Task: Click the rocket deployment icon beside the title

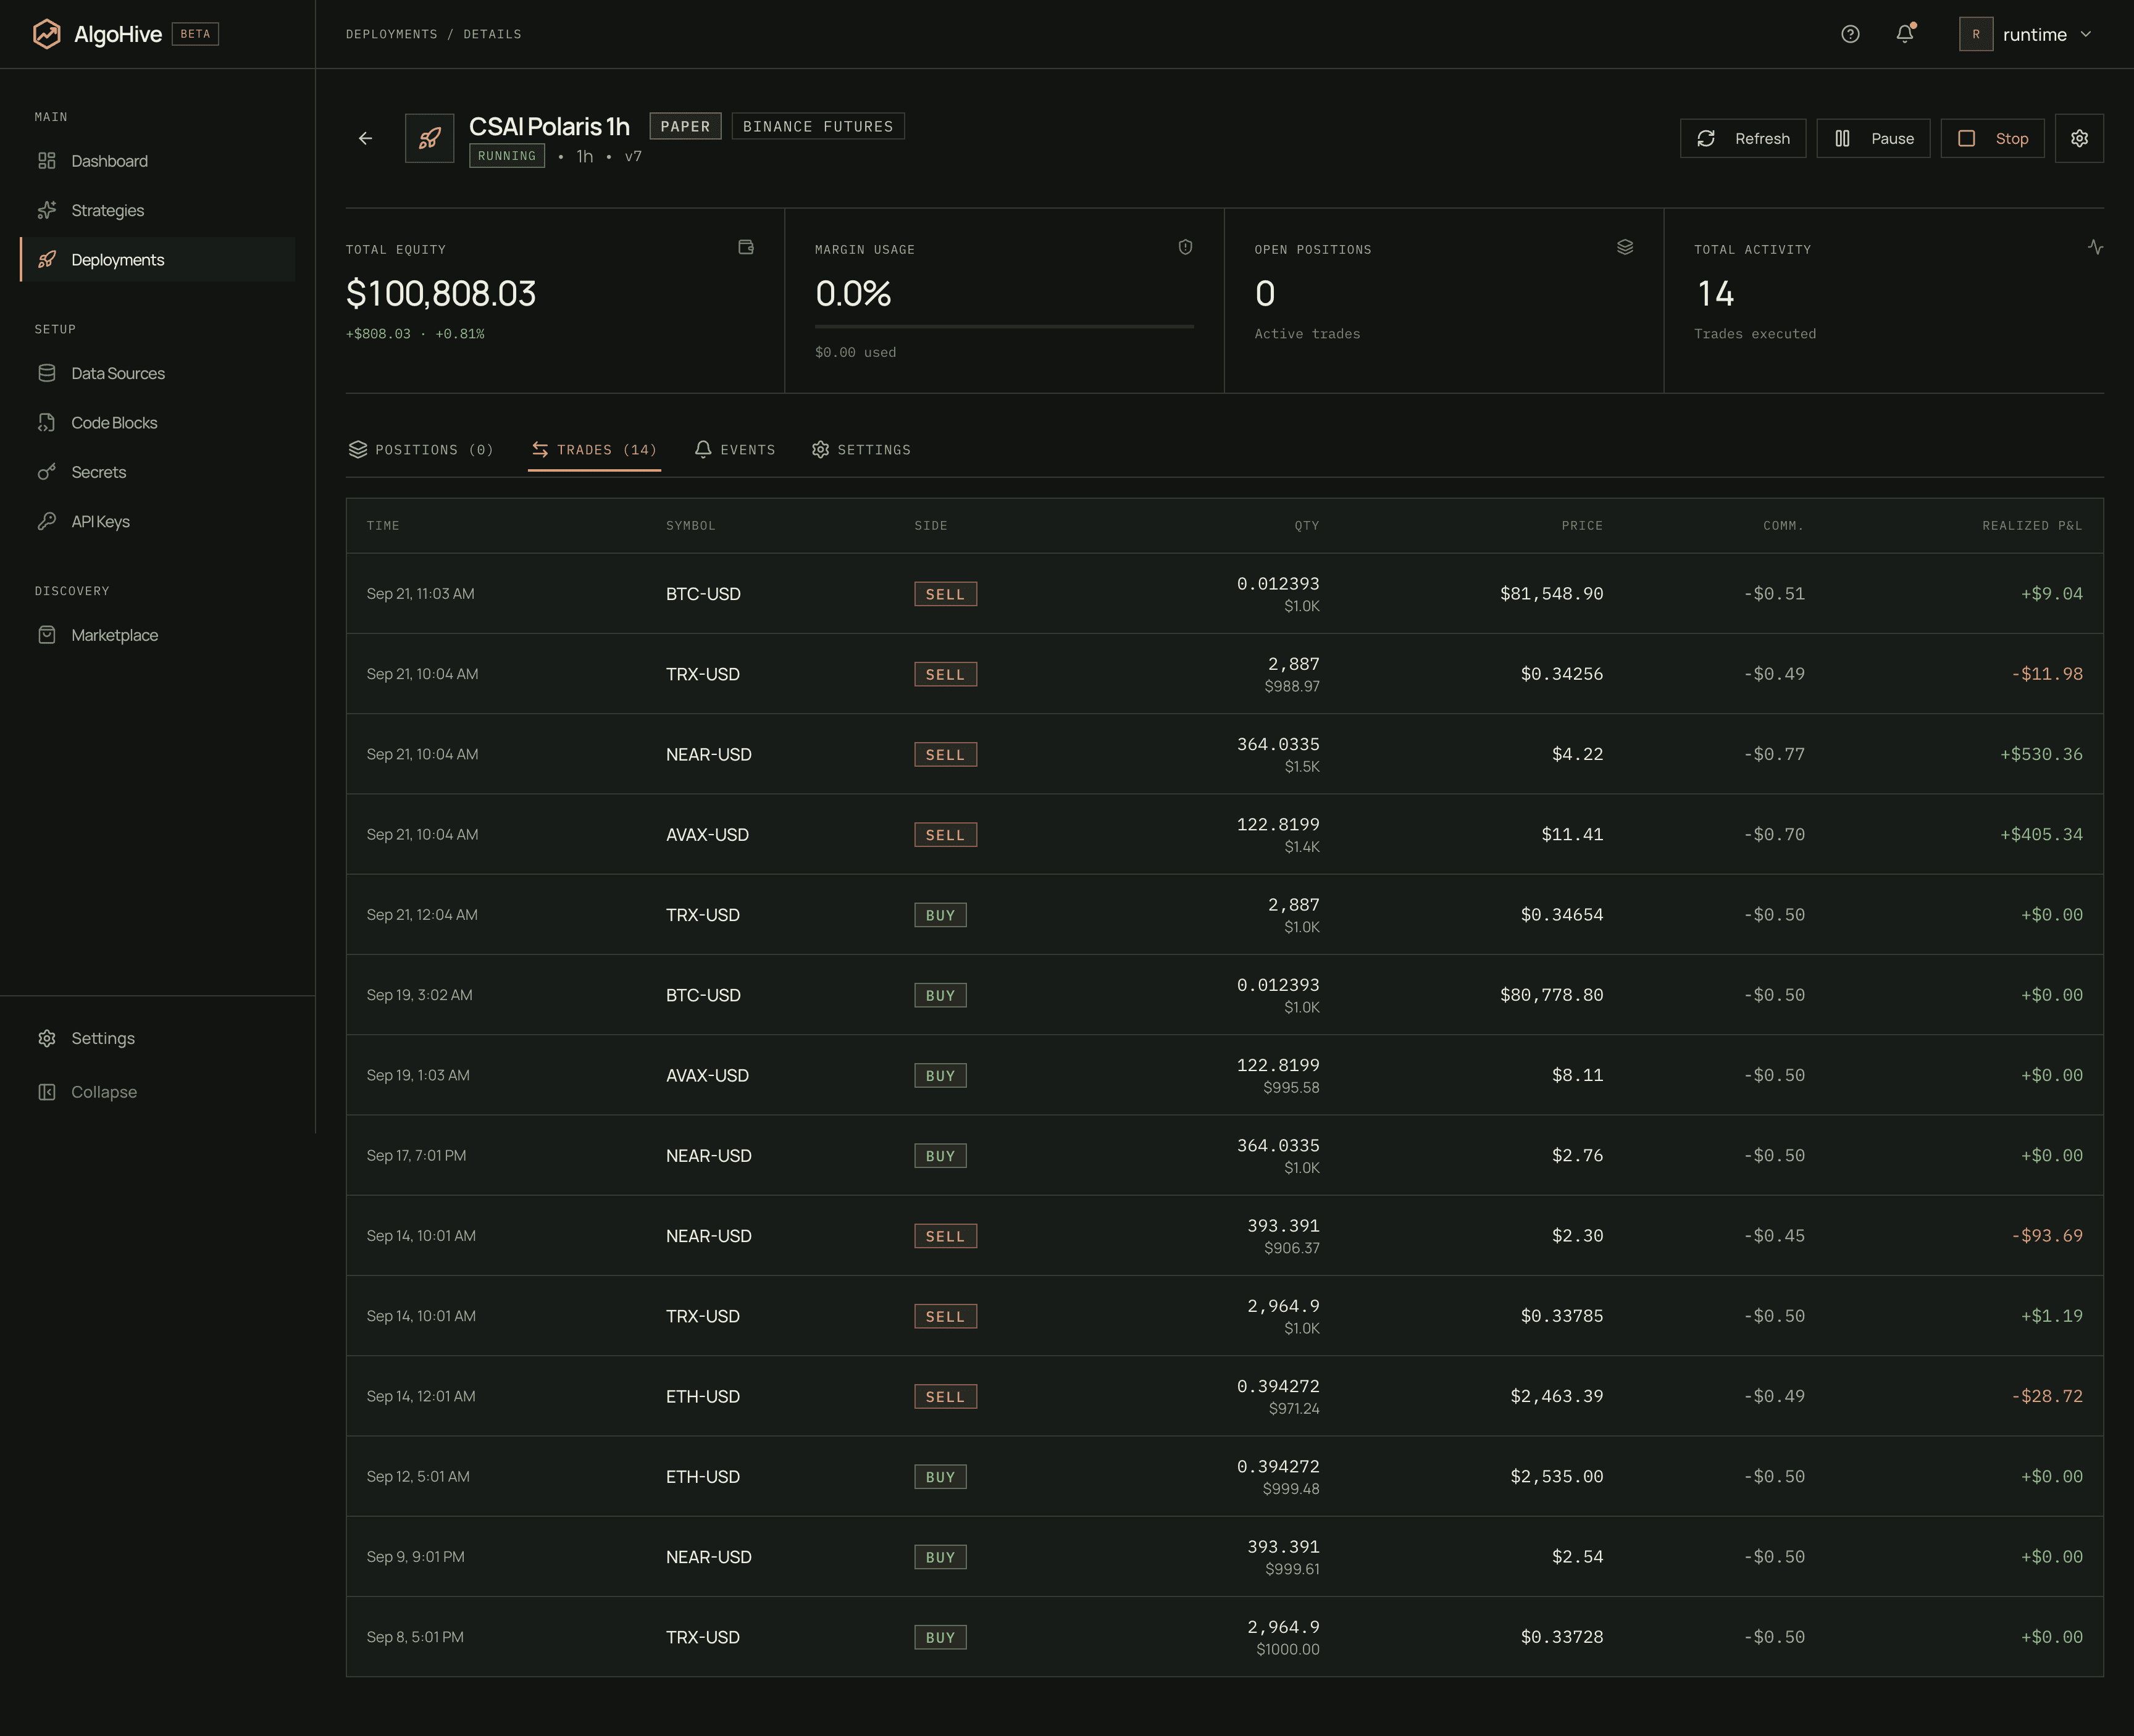Action: pos(430,138)
